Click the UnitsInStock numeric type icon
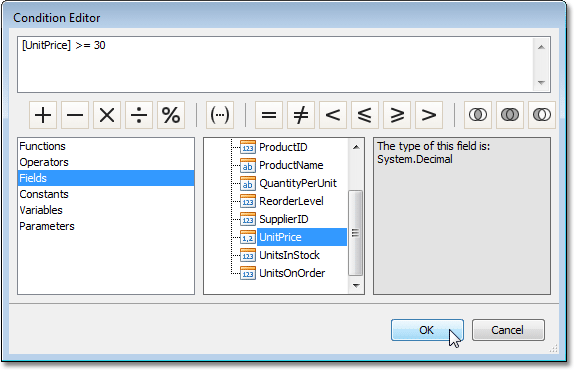Screen dimensions: 574x370 (x=248, y=255)
